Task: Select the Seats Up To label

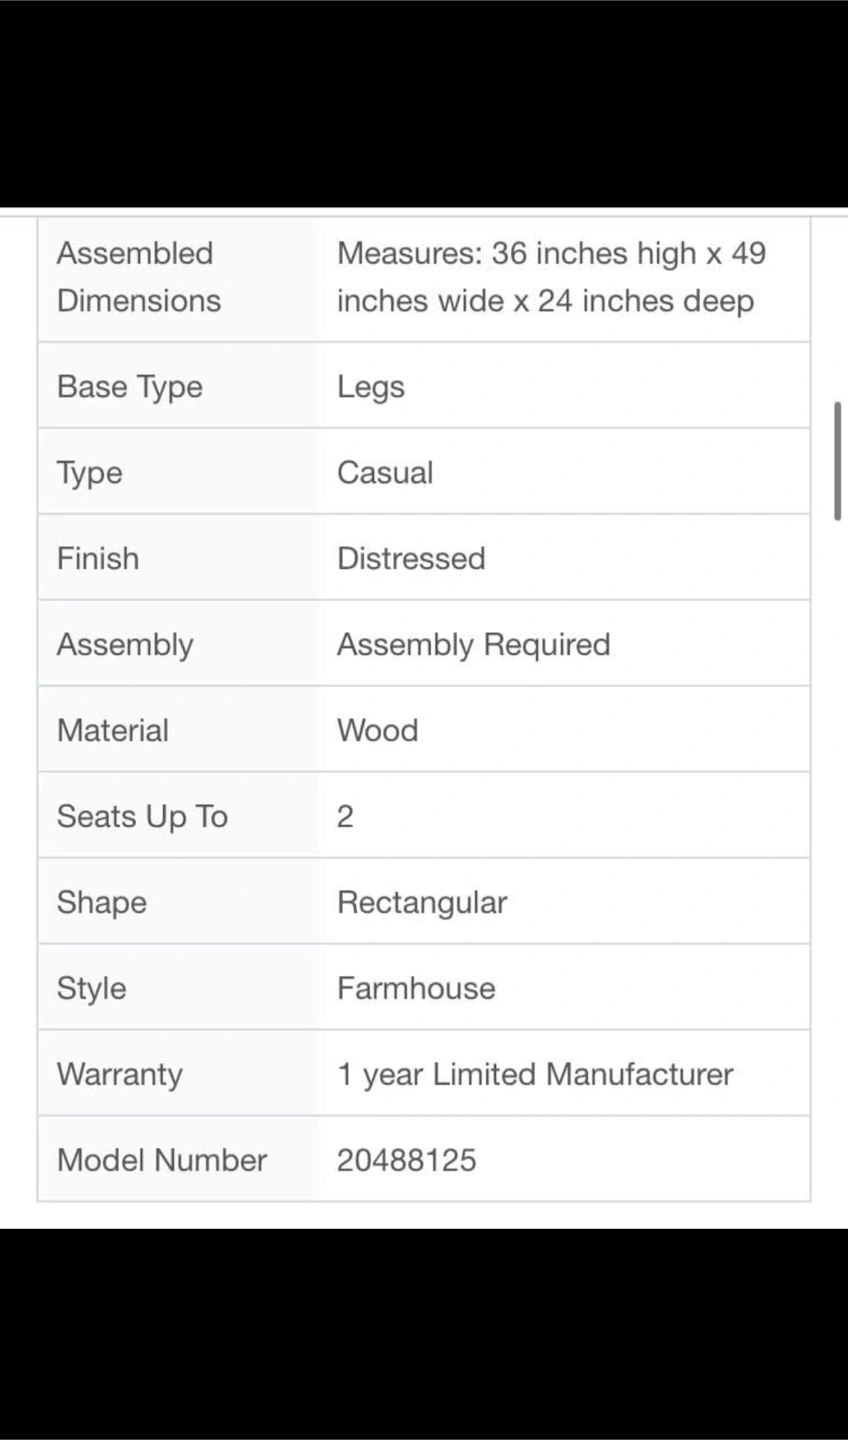Action: (142, 817)
